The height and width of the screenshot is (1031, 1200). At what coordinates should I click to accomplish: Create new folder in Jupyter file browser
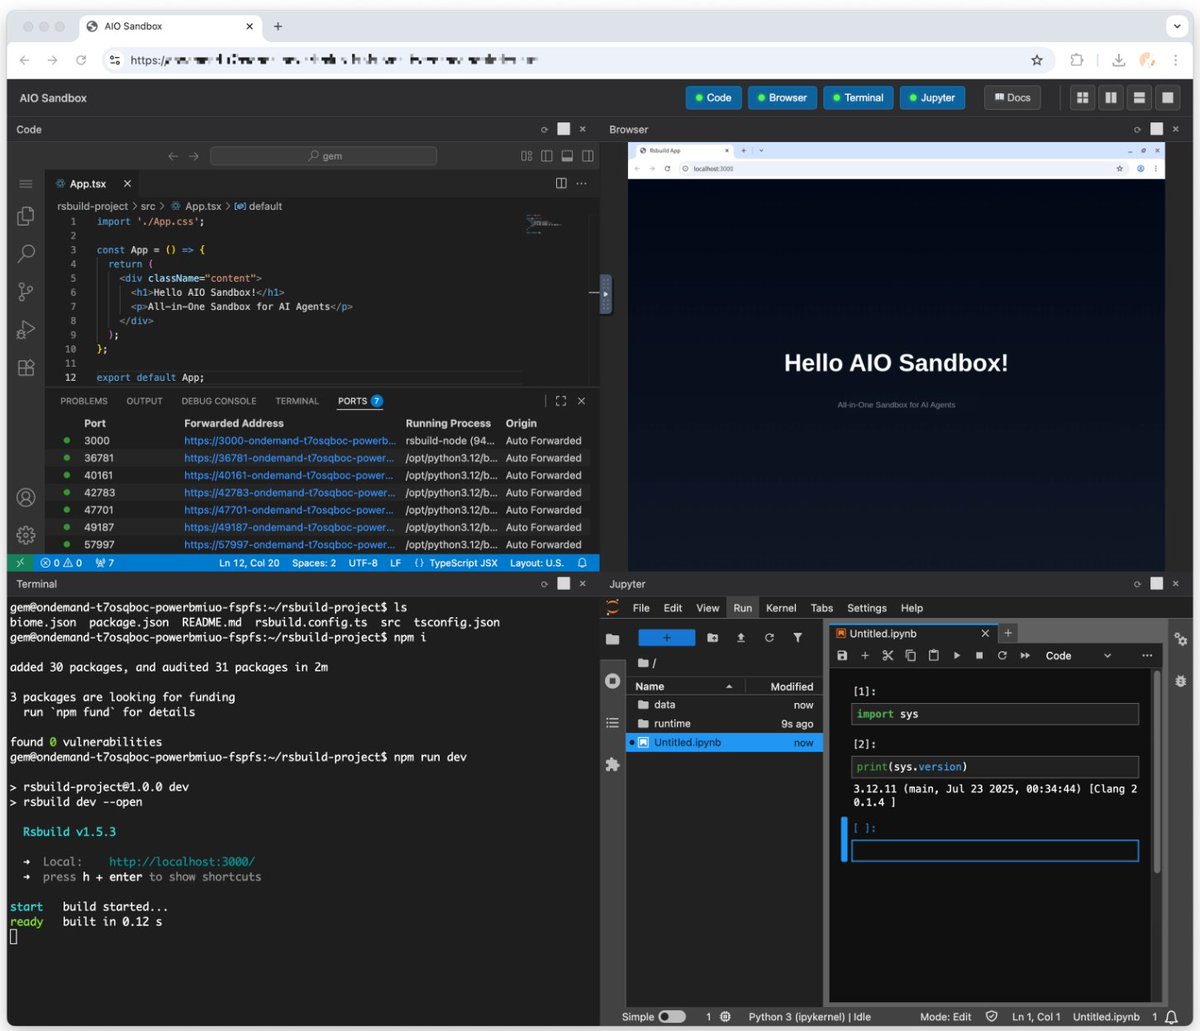[x=712, y=637]
